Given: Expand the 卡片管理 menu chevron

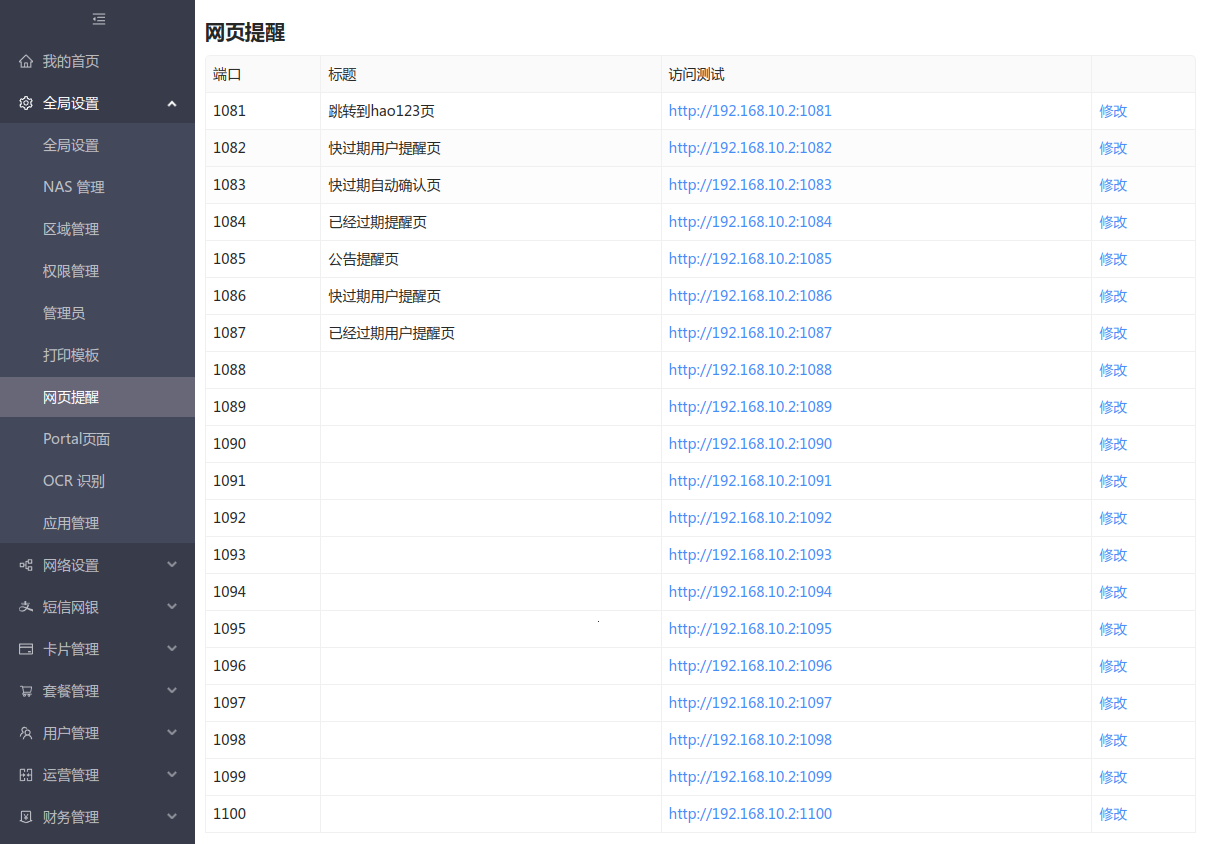Looking at the screenshot, I should [x=172, y=650].
